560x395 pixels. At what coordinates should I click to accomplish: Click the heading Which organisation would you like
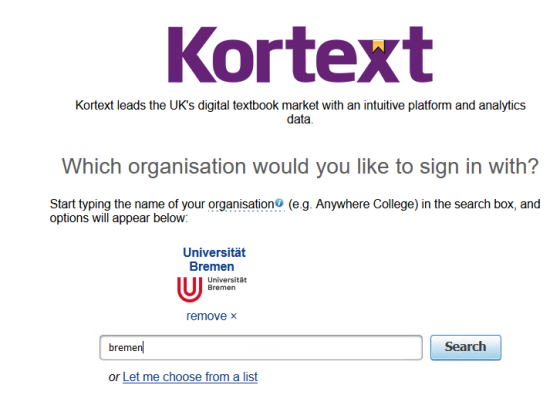pos(300,166)
